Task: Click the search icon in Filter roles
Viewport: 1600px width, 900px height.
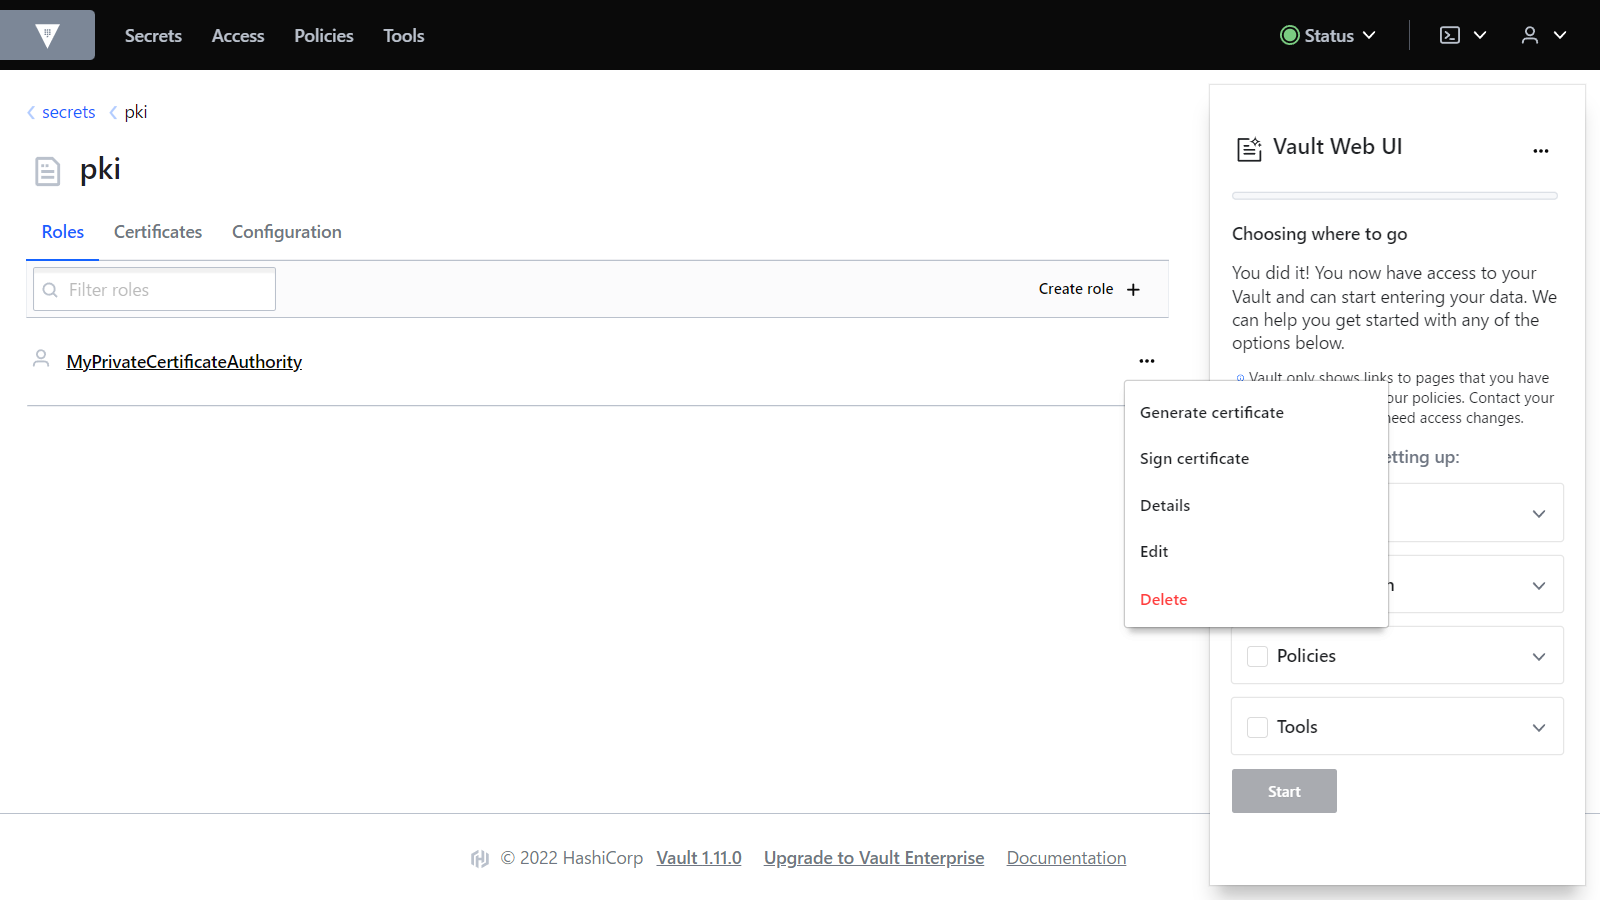Action: click(x=50, y=290)
